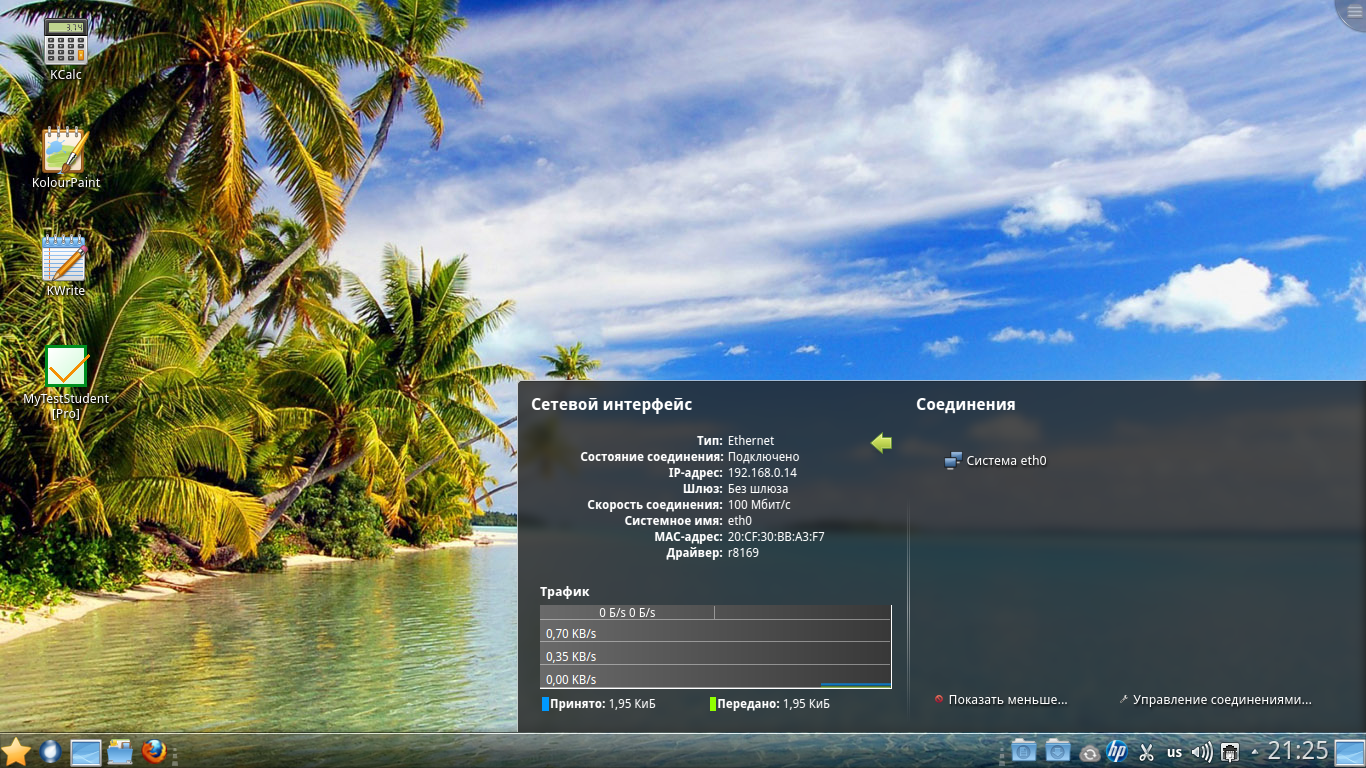
Task: Open the HP tray icon
Action: tap(1117, 752)
